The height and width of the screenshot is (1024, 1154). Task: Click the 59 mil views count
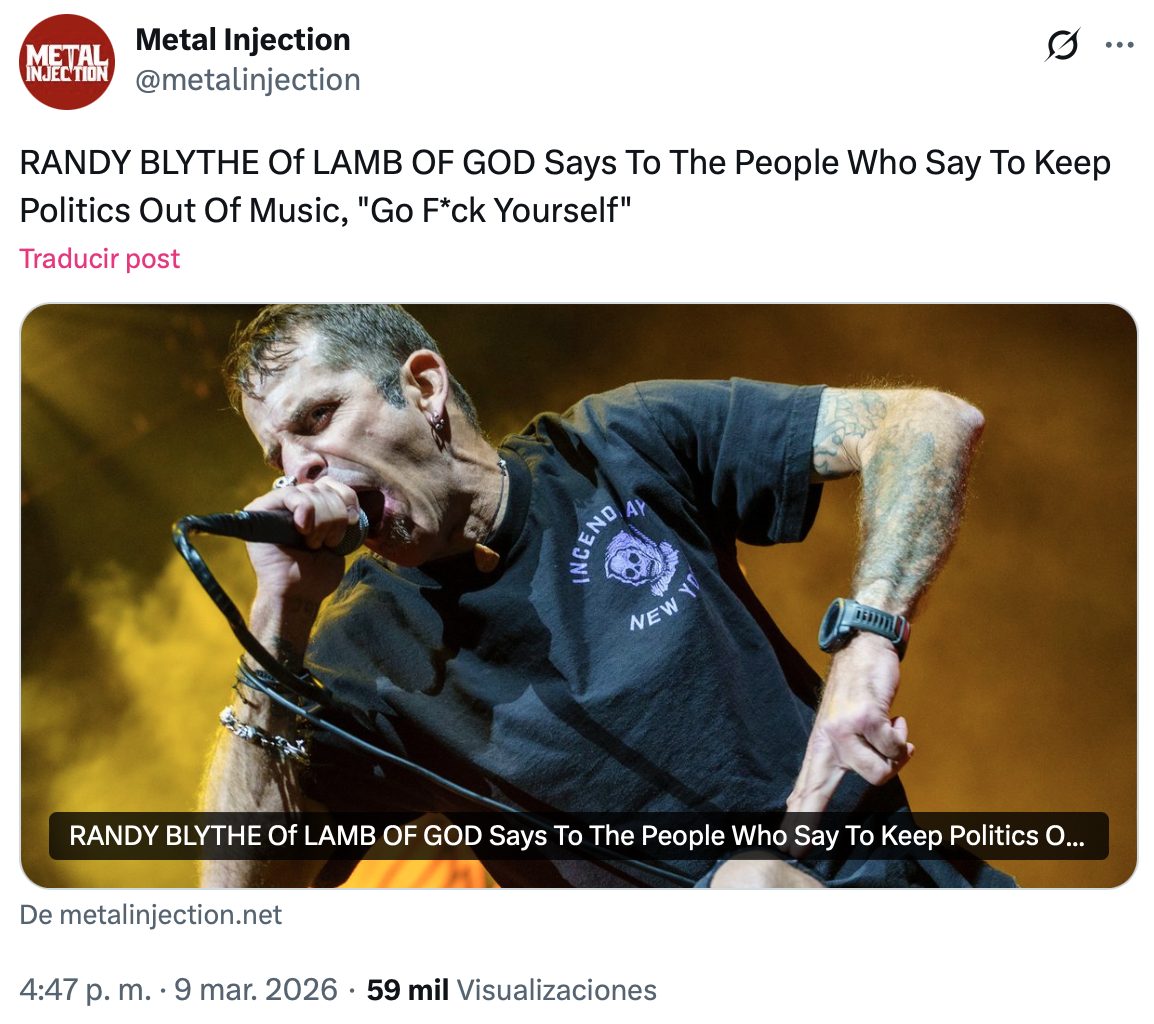[x=407, y=990]
